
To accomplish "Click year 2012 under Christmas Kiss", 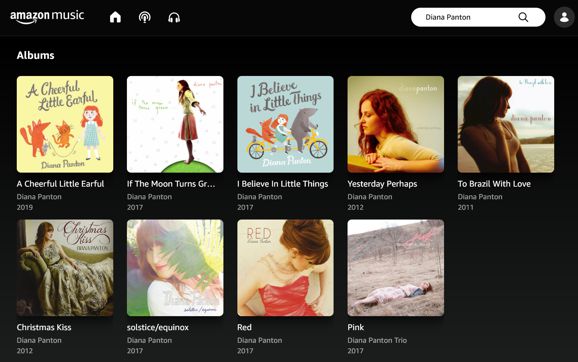I will [25, 351].
